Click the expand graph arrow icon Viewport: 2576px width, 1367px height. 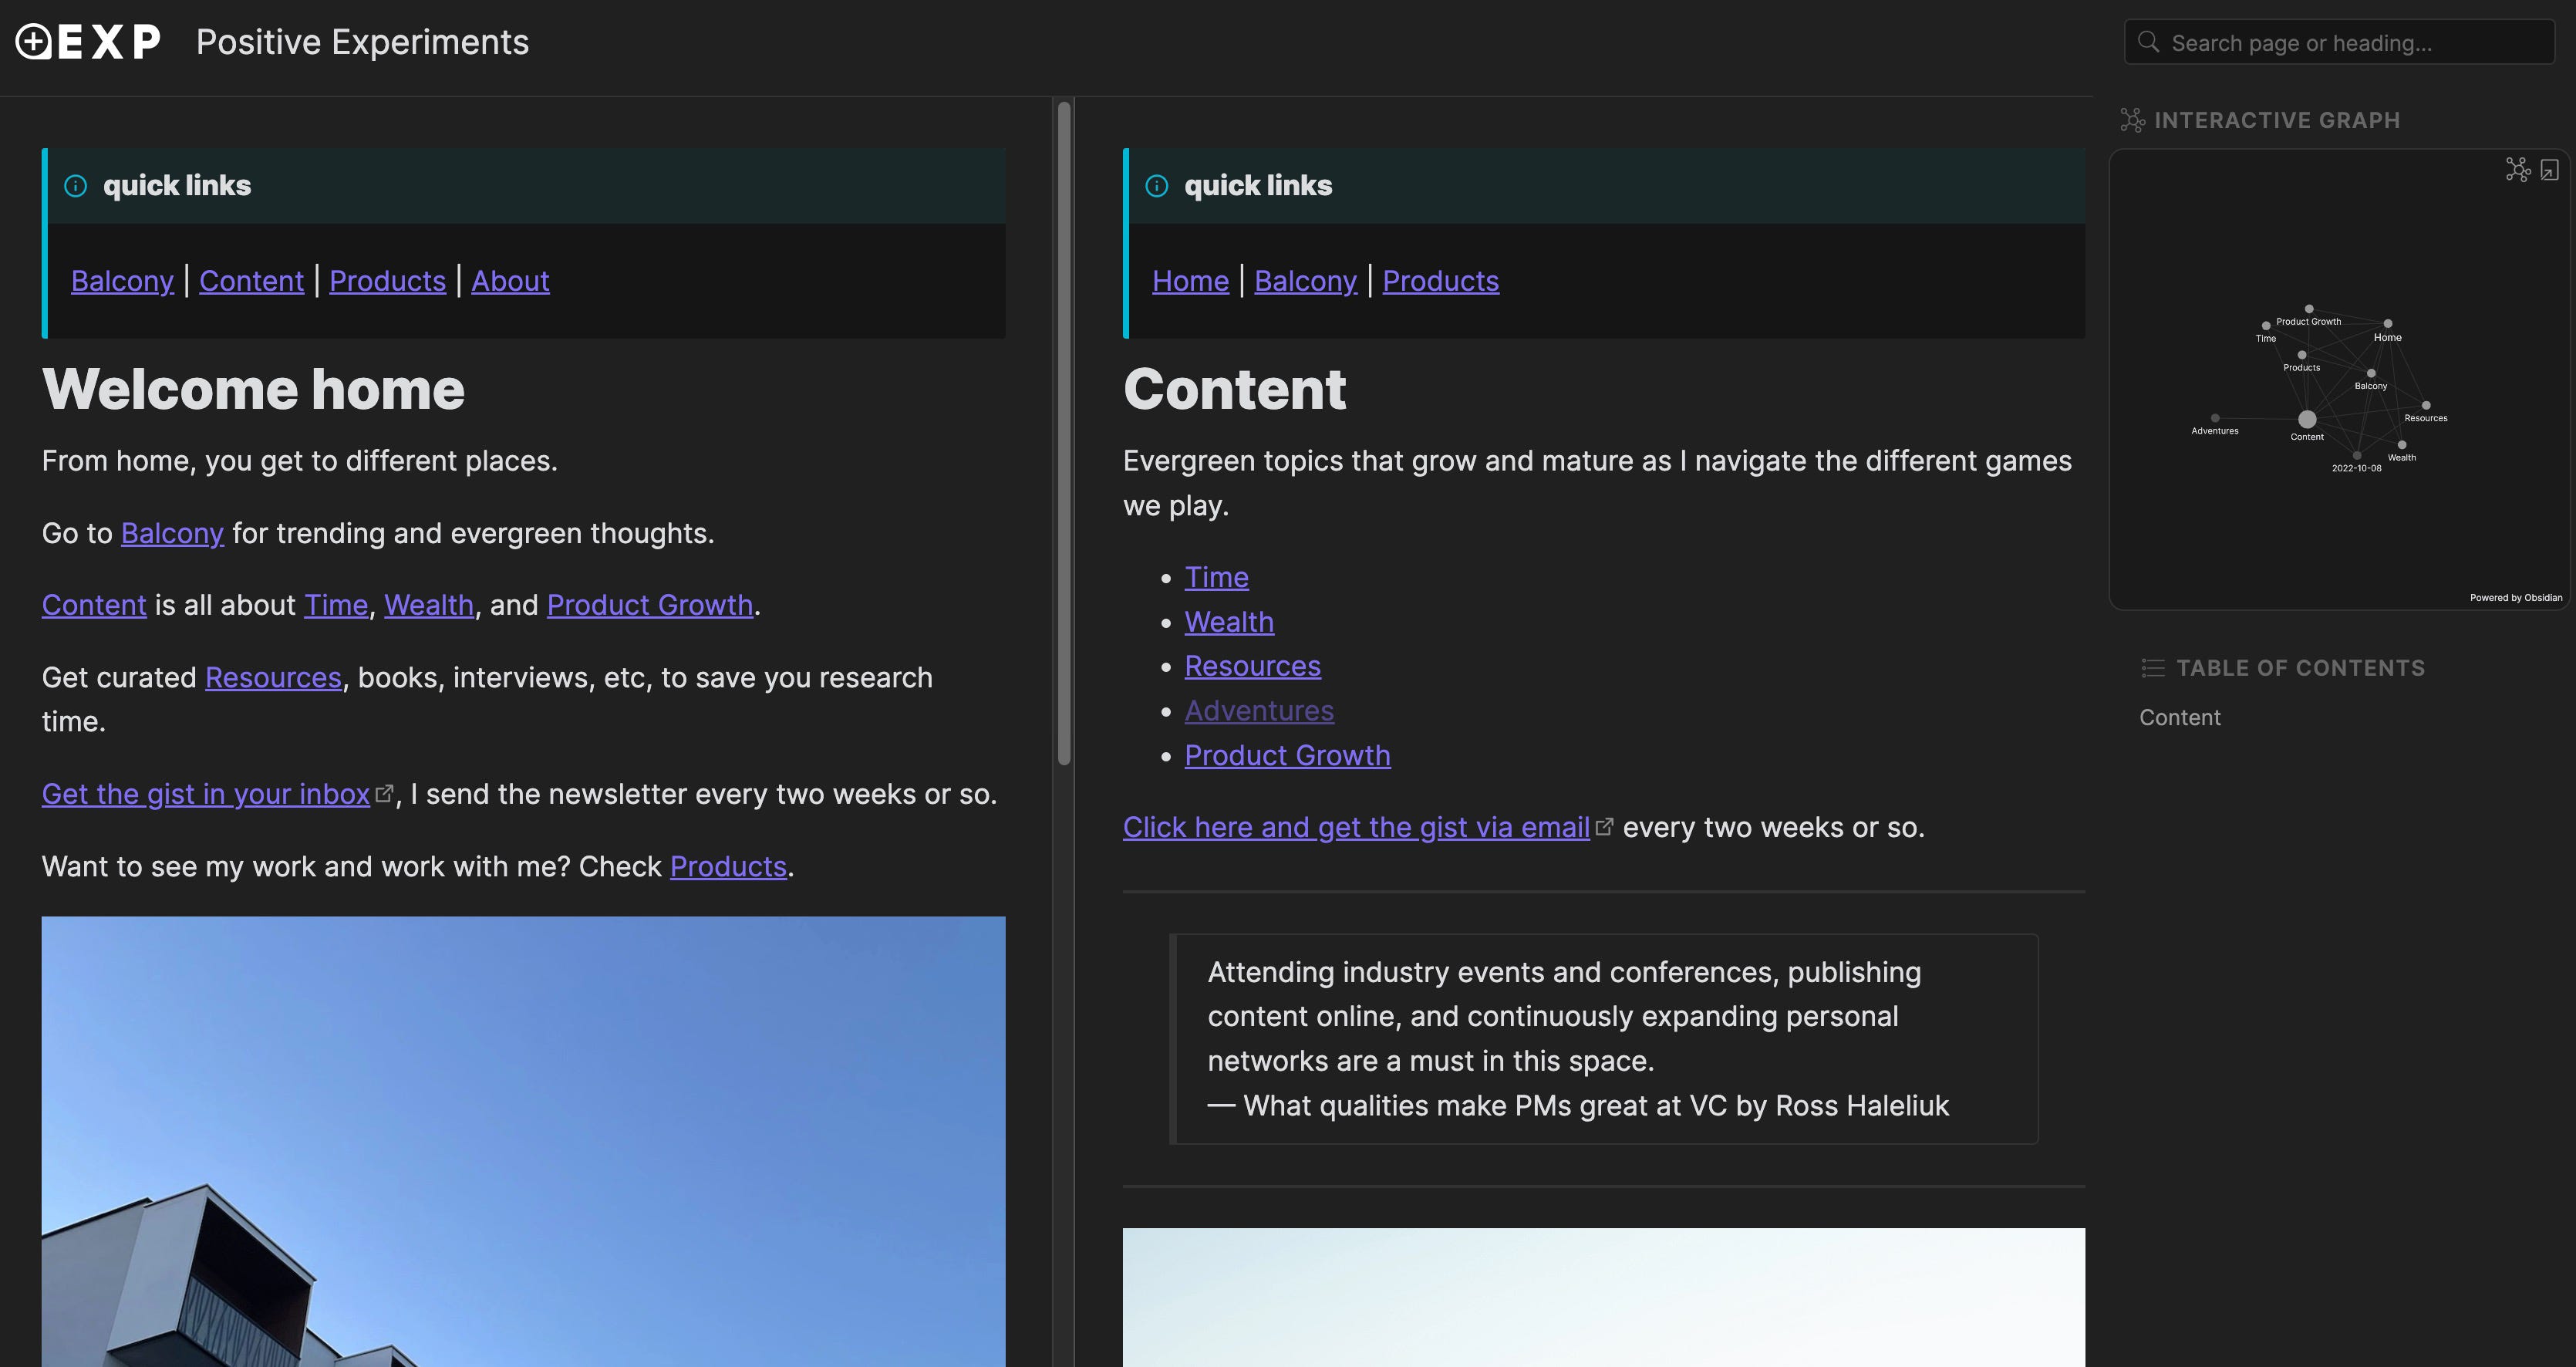pos(2549,170)
